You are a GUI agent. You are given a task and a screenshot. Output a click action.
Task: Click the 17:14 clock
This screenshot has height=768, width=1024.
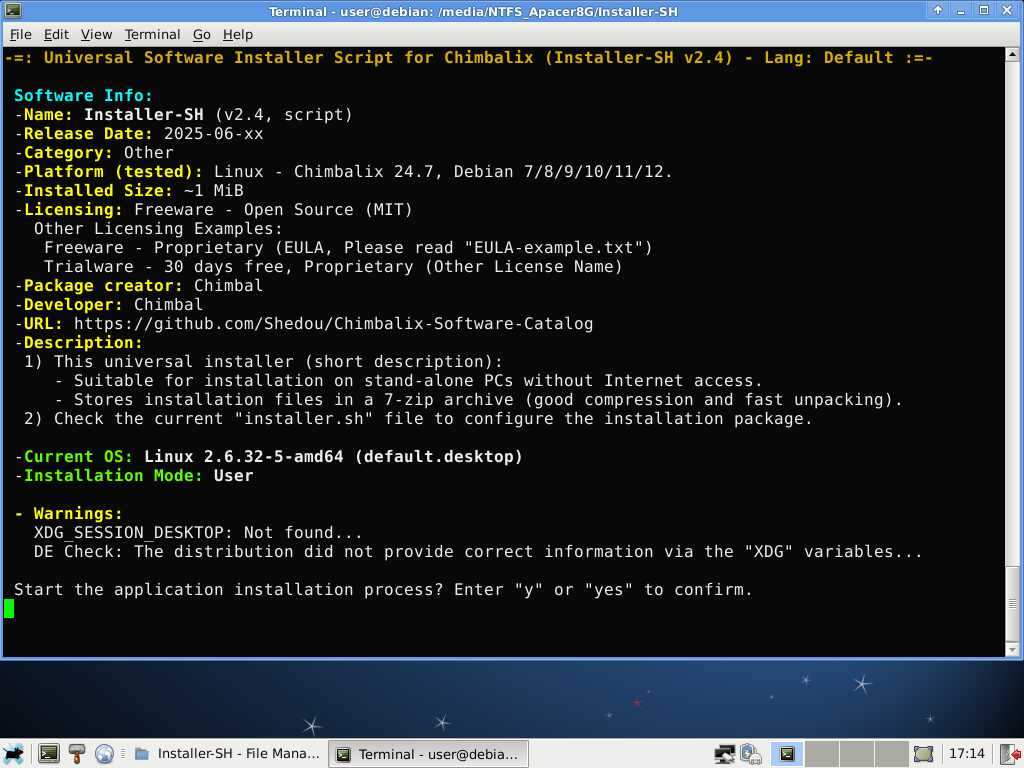[x=966, y=754]
